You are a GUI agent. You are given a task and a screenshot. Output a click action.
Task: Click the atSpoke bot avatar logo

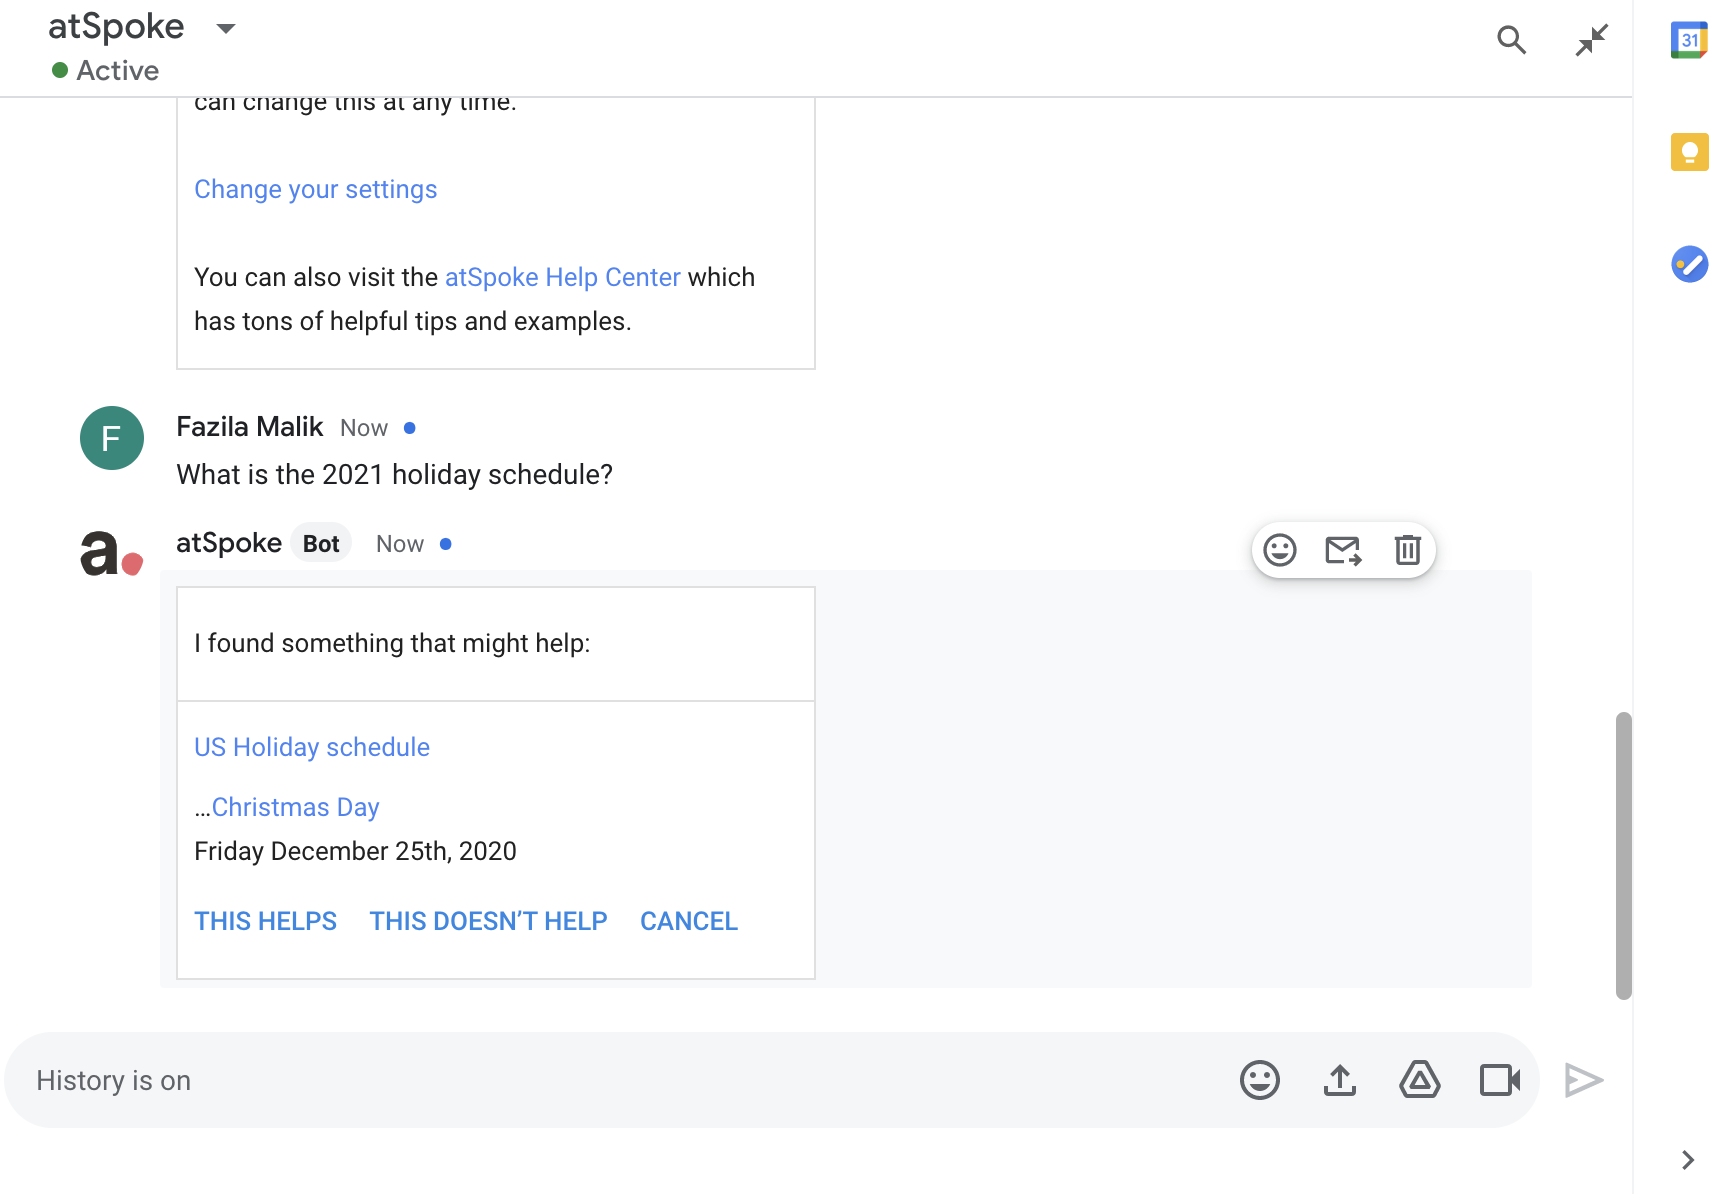[111, 552]
